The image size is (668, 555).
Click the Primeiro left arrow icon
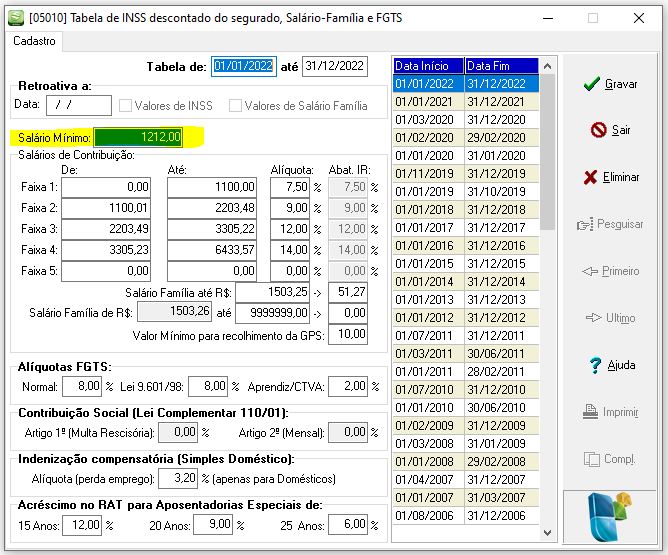click(590, 271)
